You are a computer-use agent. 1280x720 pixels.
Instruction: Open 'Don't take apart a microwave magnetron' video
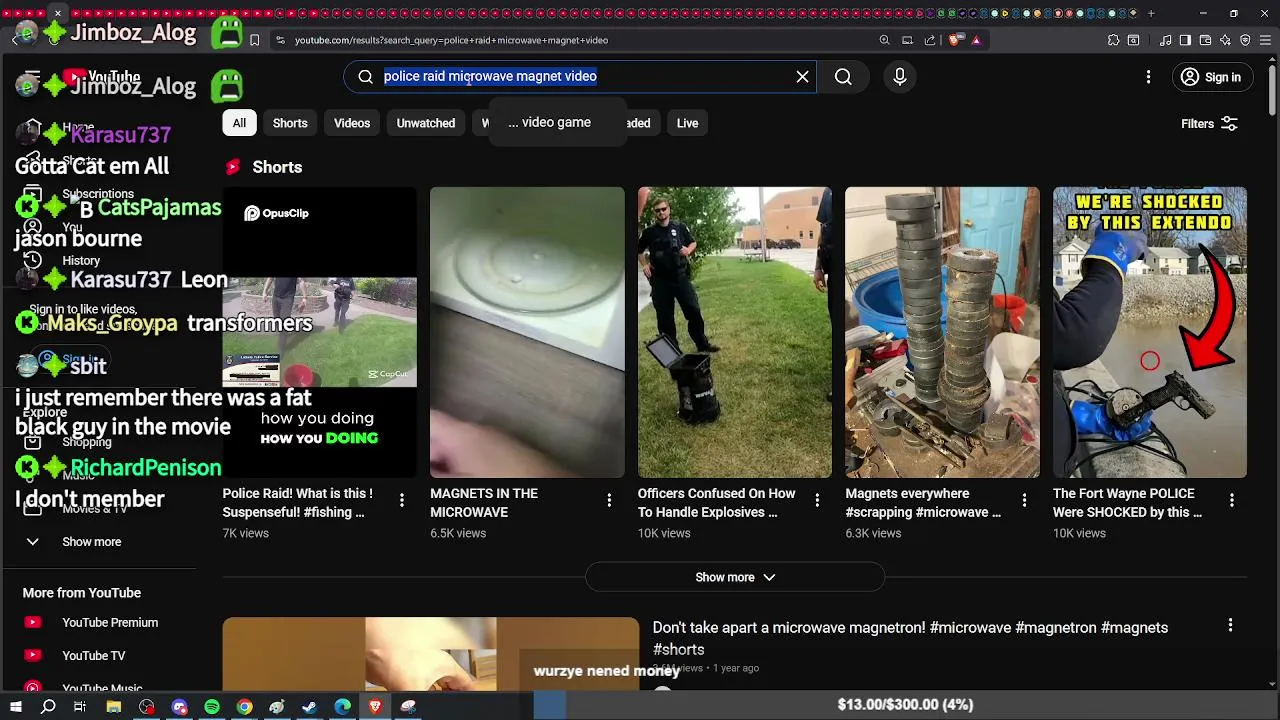[x=910, y=638]
